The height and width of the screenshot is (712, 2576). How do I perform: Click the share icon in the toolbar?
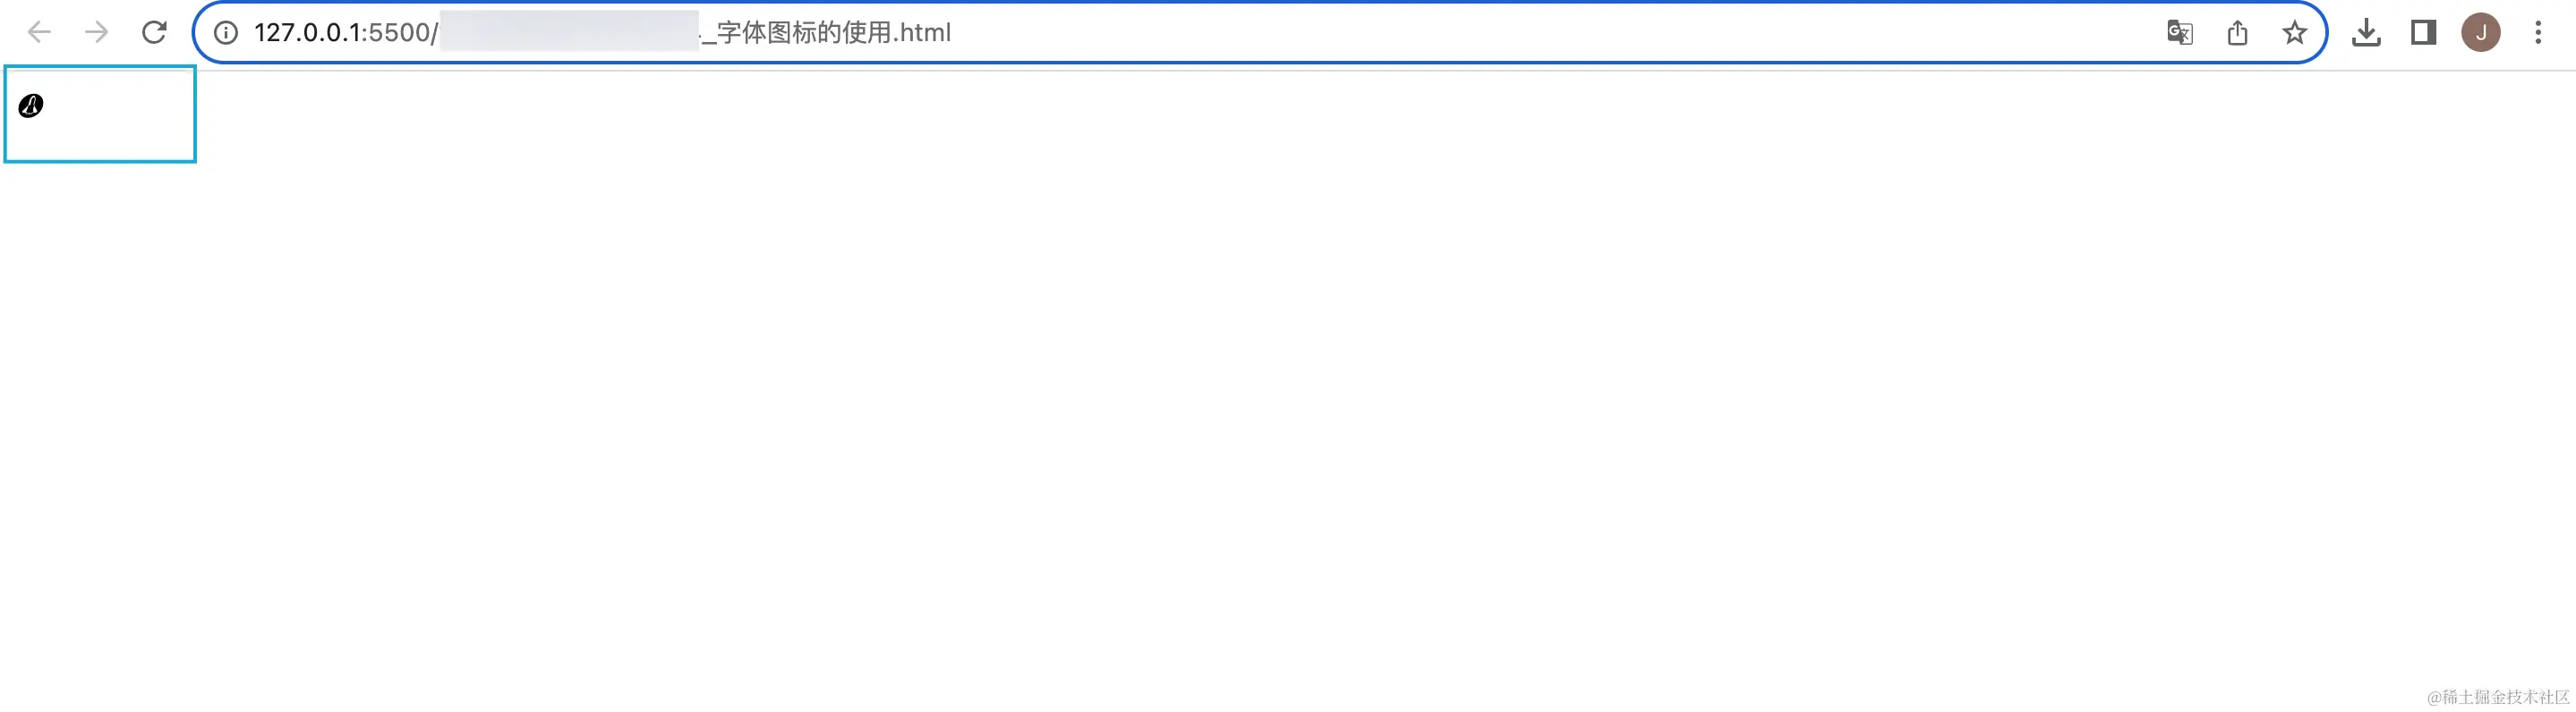pos(2237,32)
